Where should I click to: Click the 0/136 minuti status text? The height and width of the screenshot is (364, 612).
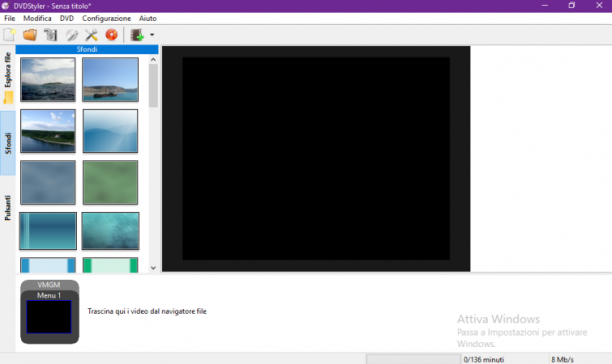[484, 360]
